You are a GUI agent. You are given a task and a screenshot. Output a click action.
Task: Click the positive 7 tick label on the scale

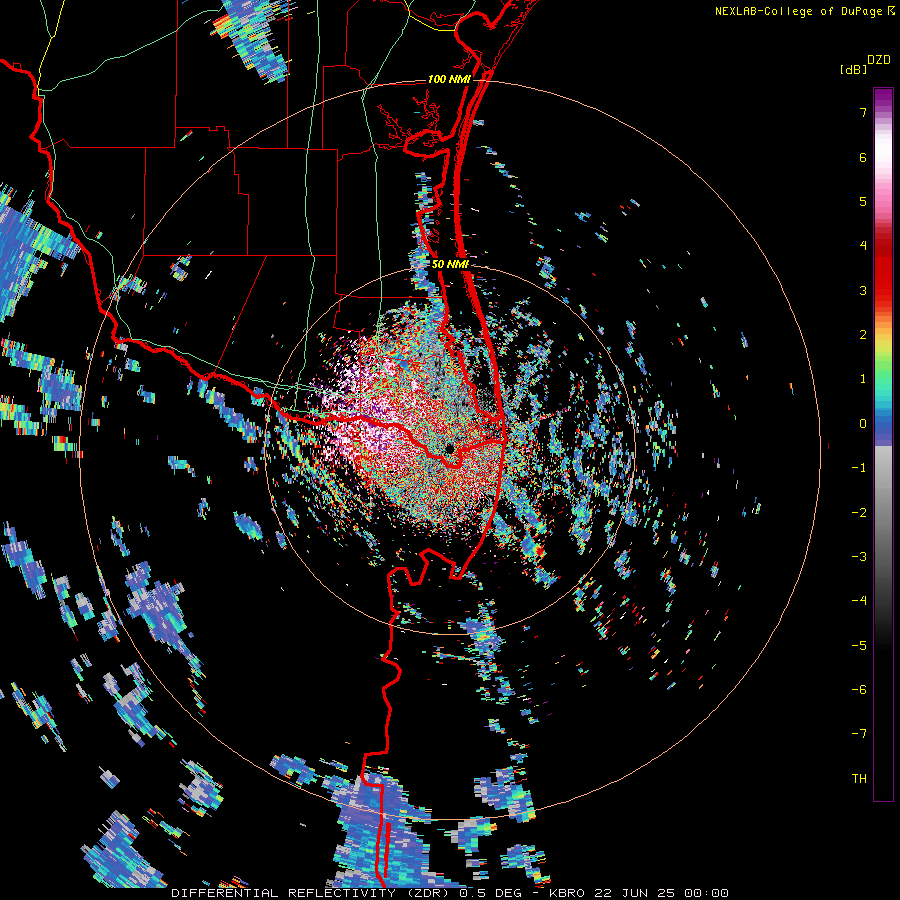click(863, 112)
